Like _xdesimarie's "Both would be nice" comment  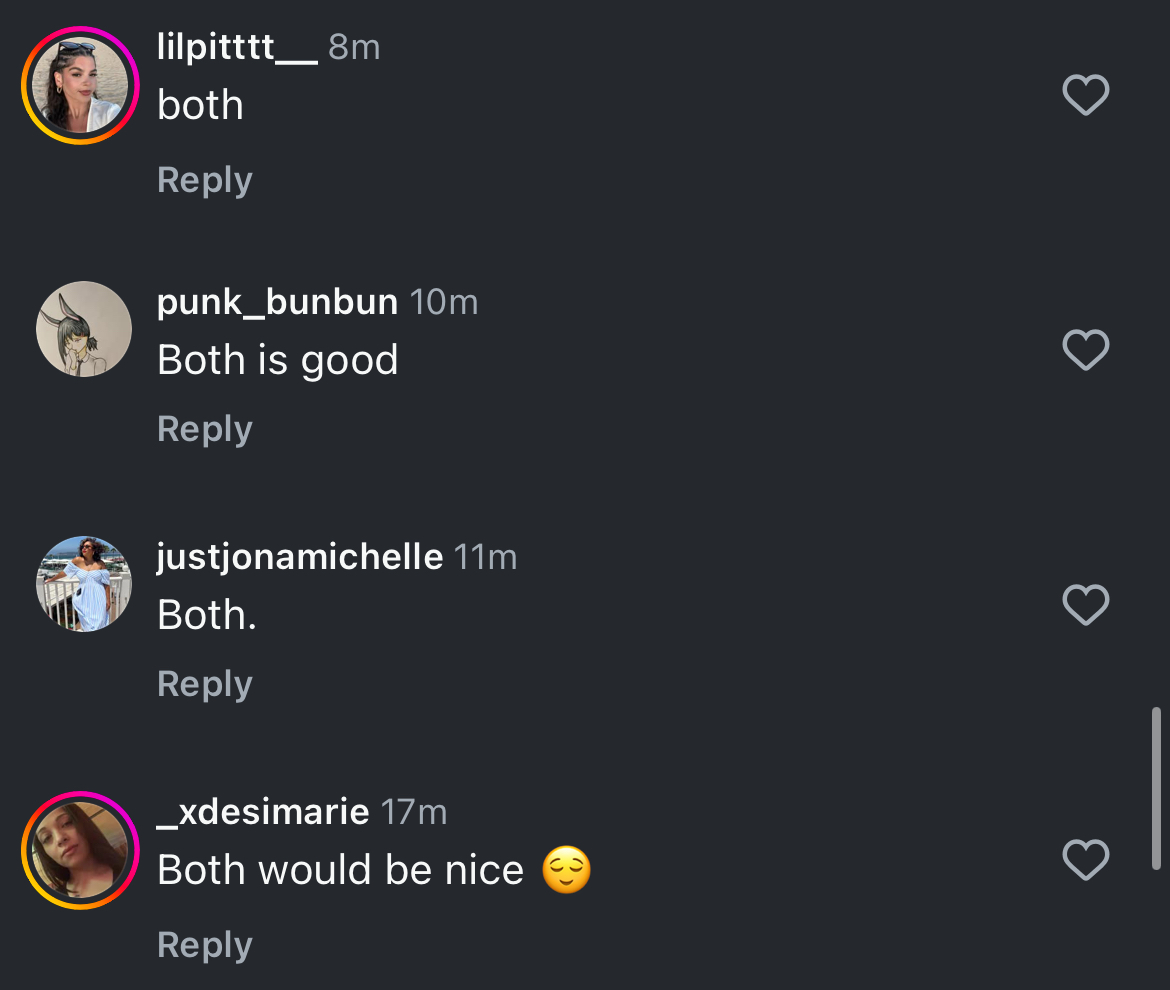coord(1085,860)
